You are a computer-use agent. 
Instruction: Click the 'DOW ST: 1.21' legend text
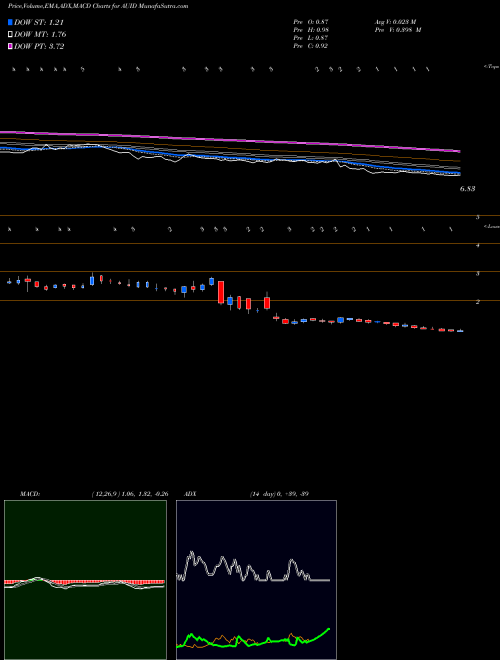(x=39, y=23)
